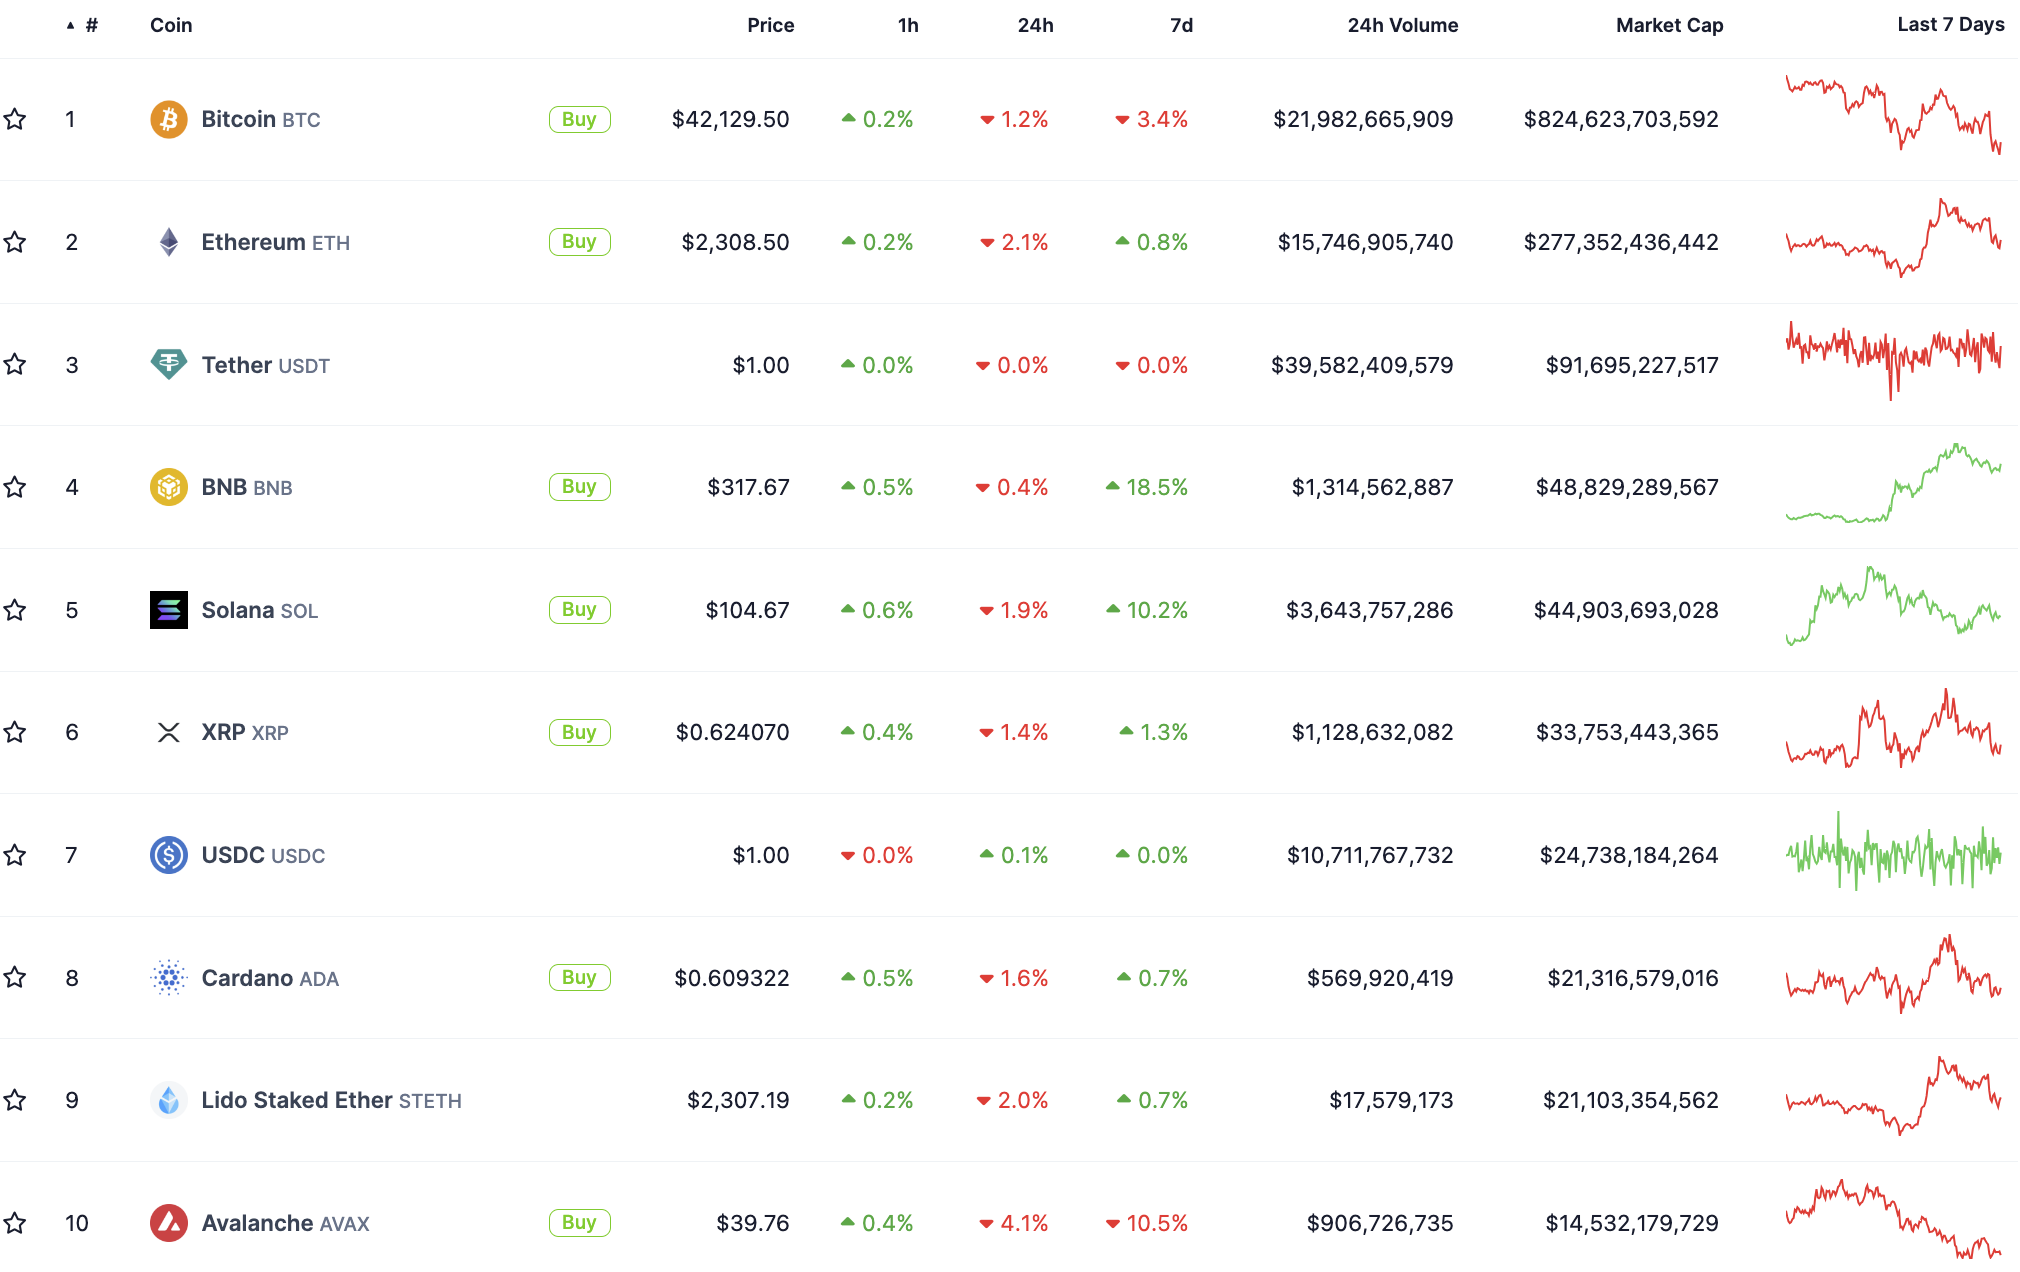Toggle the USDC favorite star
Image resolution: width=2020 pixels, height=1272 pixels.
pos(15,855)
